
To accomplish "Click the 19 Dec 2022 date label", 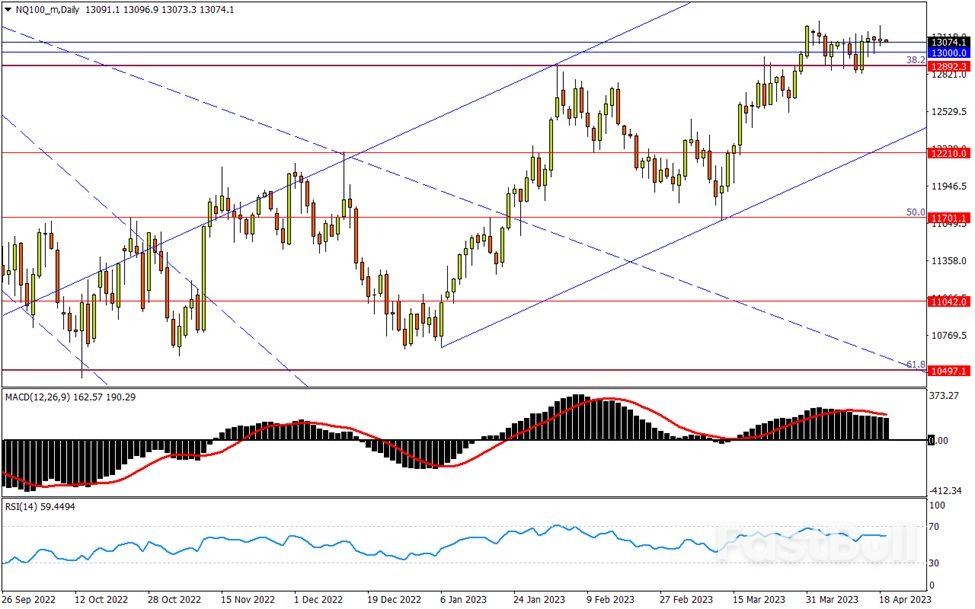I will [394, 600].
